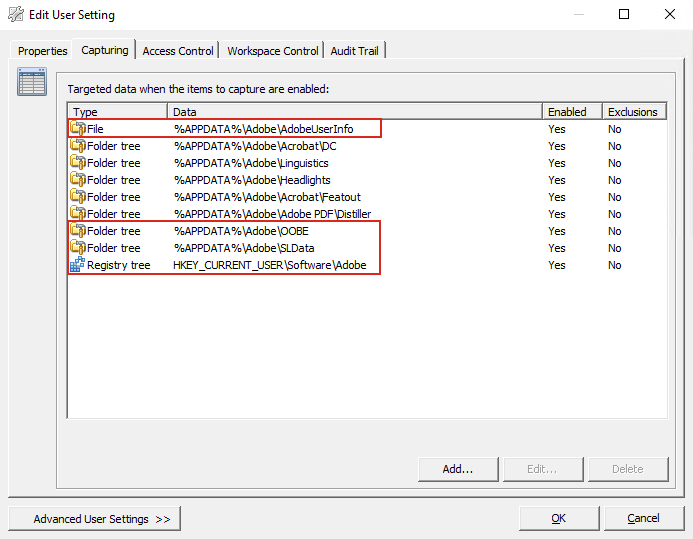Image resolution: width=693 pixels, height=539 pixels.
Task: Click the File icon for AdobeUserInfo row
Action: (x=78, y=129)
